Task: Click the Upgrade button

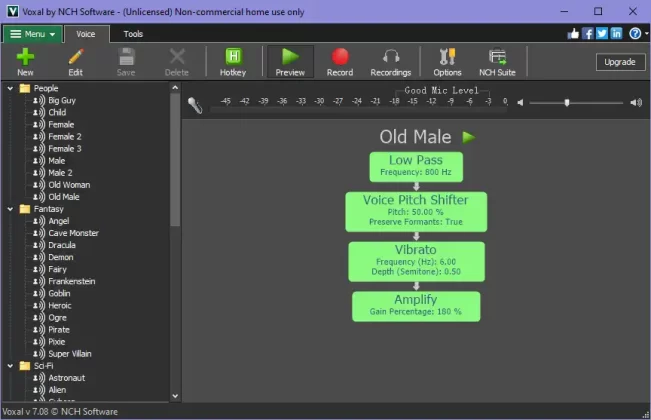Action: 620,62
